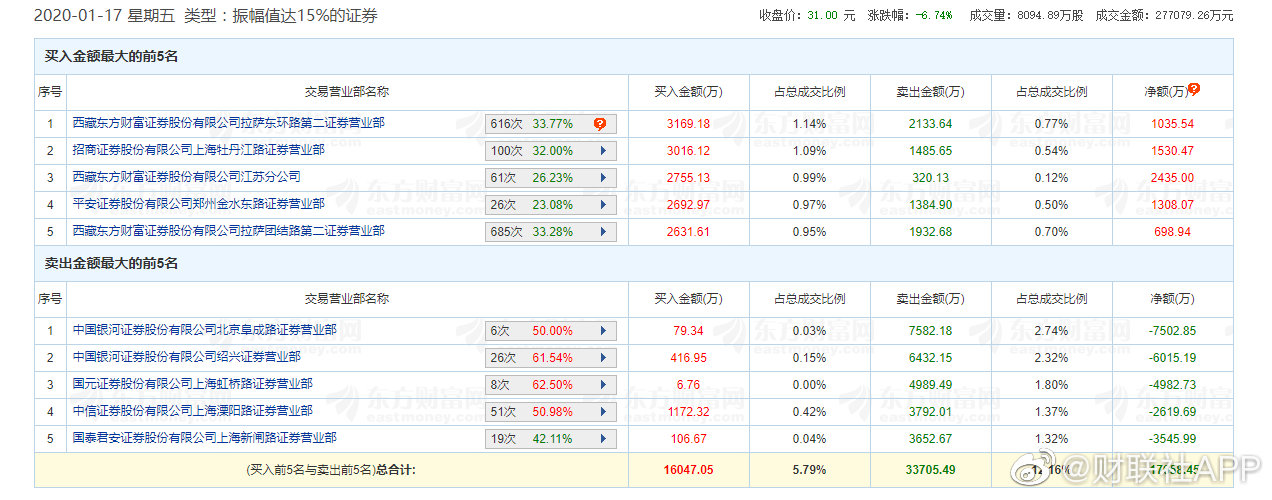Open the 685次 33.28% arrow badge

pos(602,232)
